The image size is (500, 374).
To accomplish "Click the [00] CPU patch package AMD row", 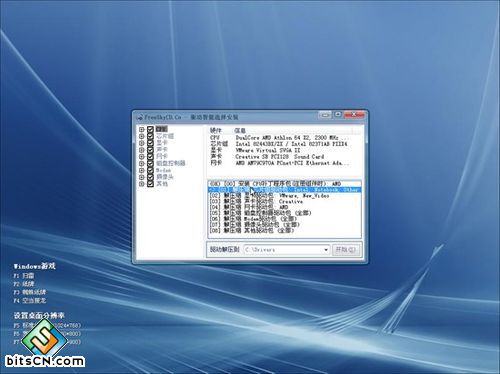I will tap(284, 184).
